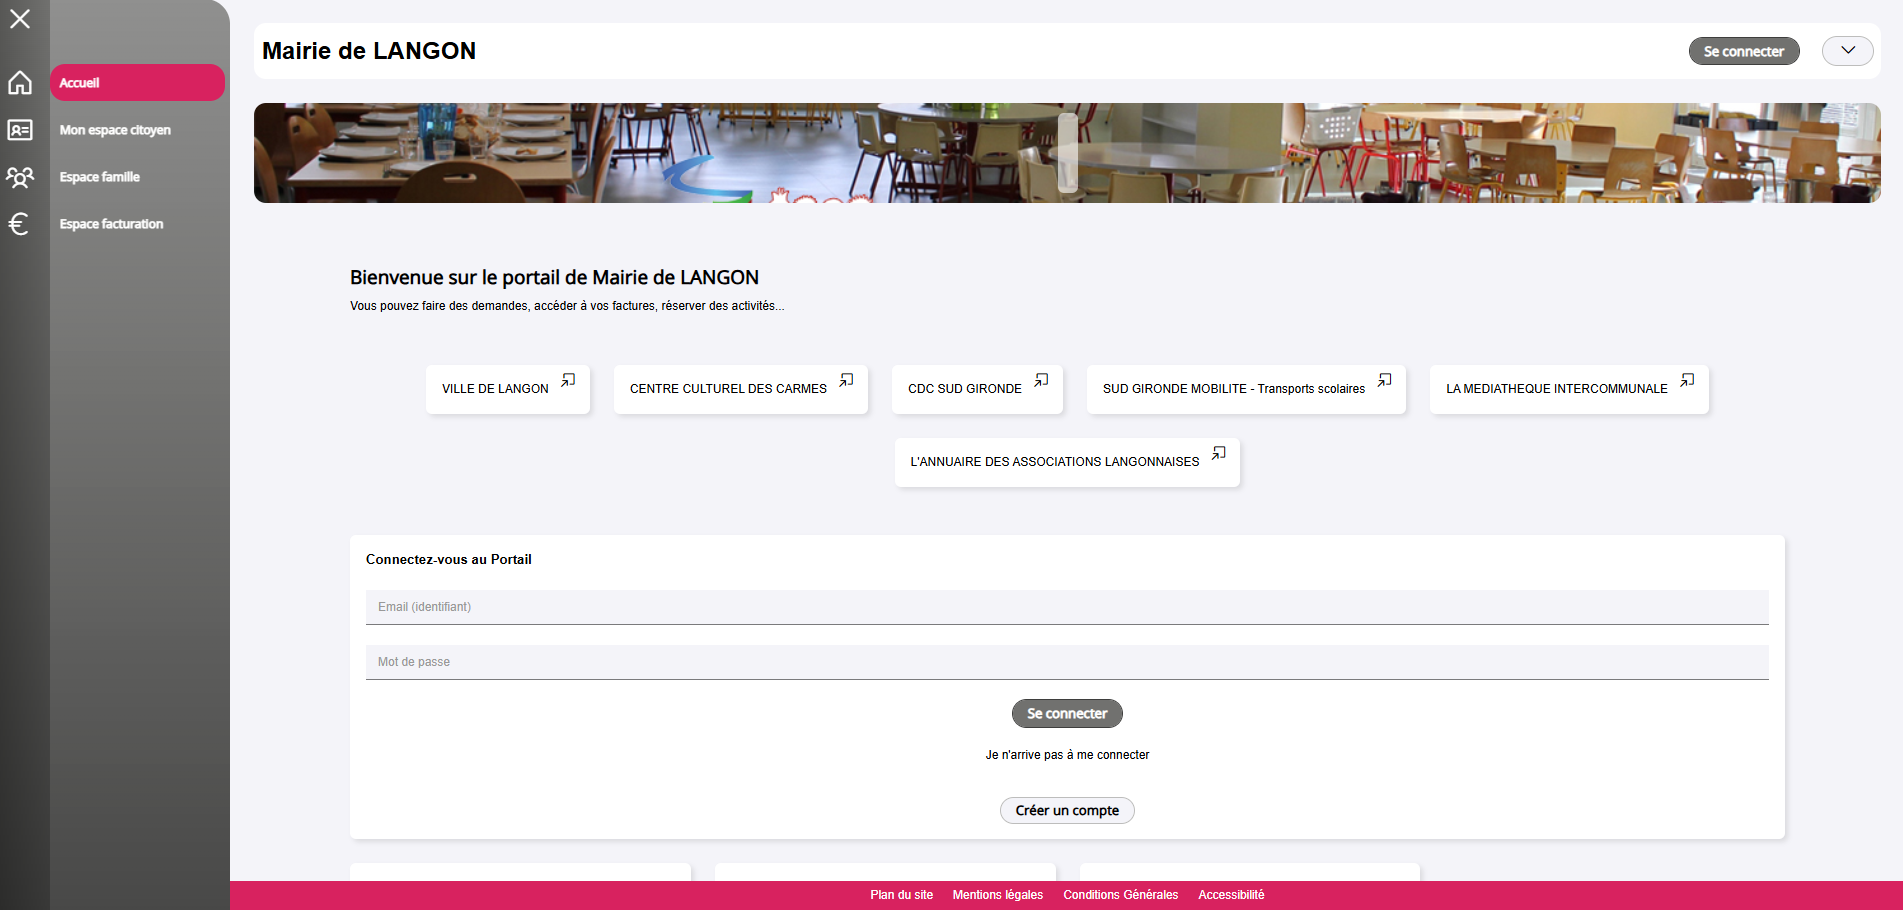The image size is (1903, 910).
Task: Click external-link icon on L'ANNUAIRE DES ASSOCIATIONS
Action: click(1218, 453)
